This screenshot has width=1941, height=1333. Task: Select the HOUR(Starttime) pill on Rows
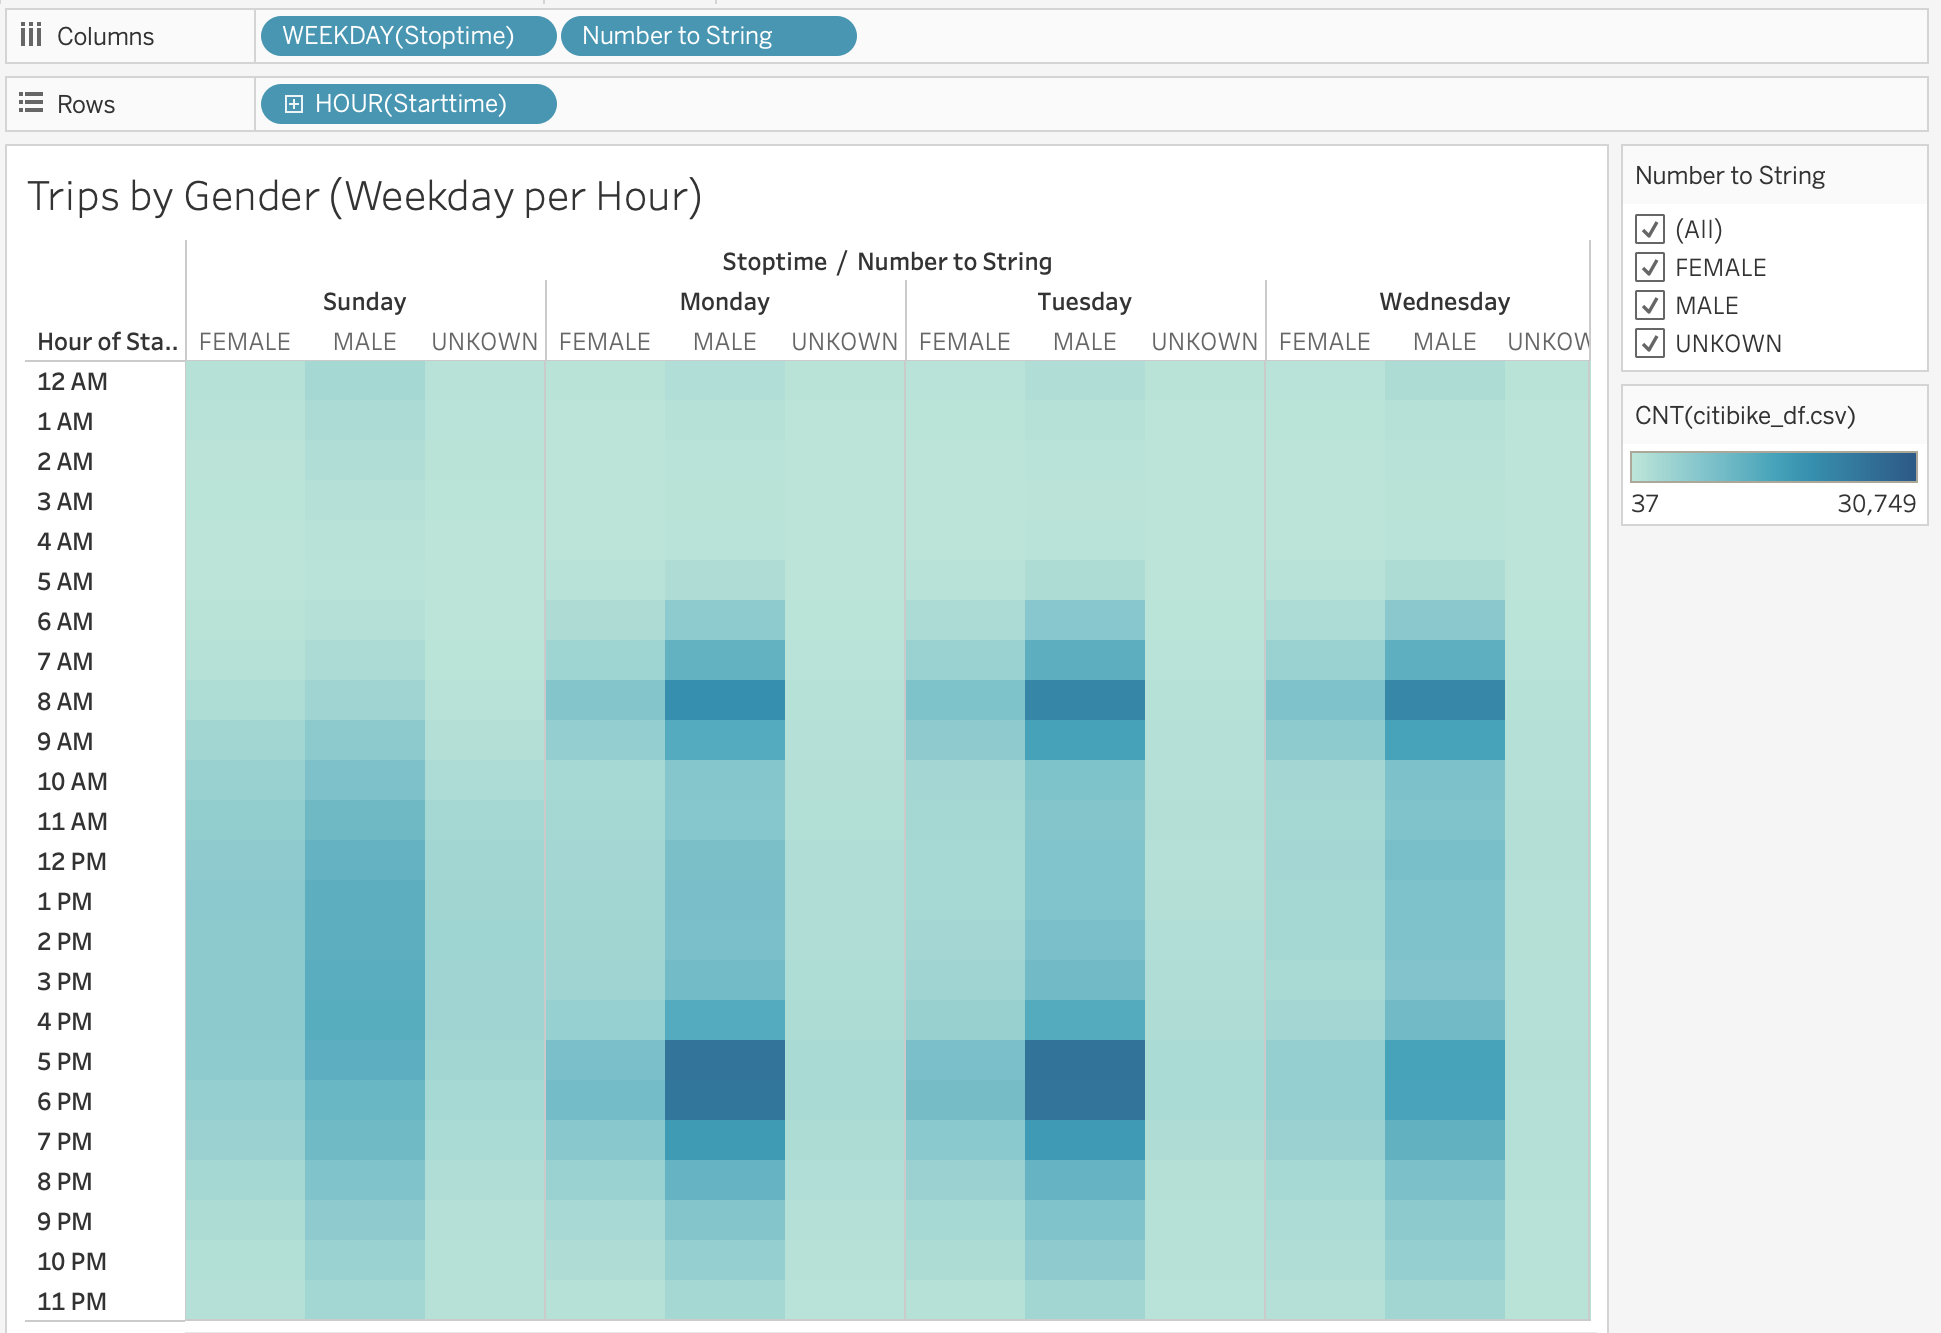(x=420, y=104)
